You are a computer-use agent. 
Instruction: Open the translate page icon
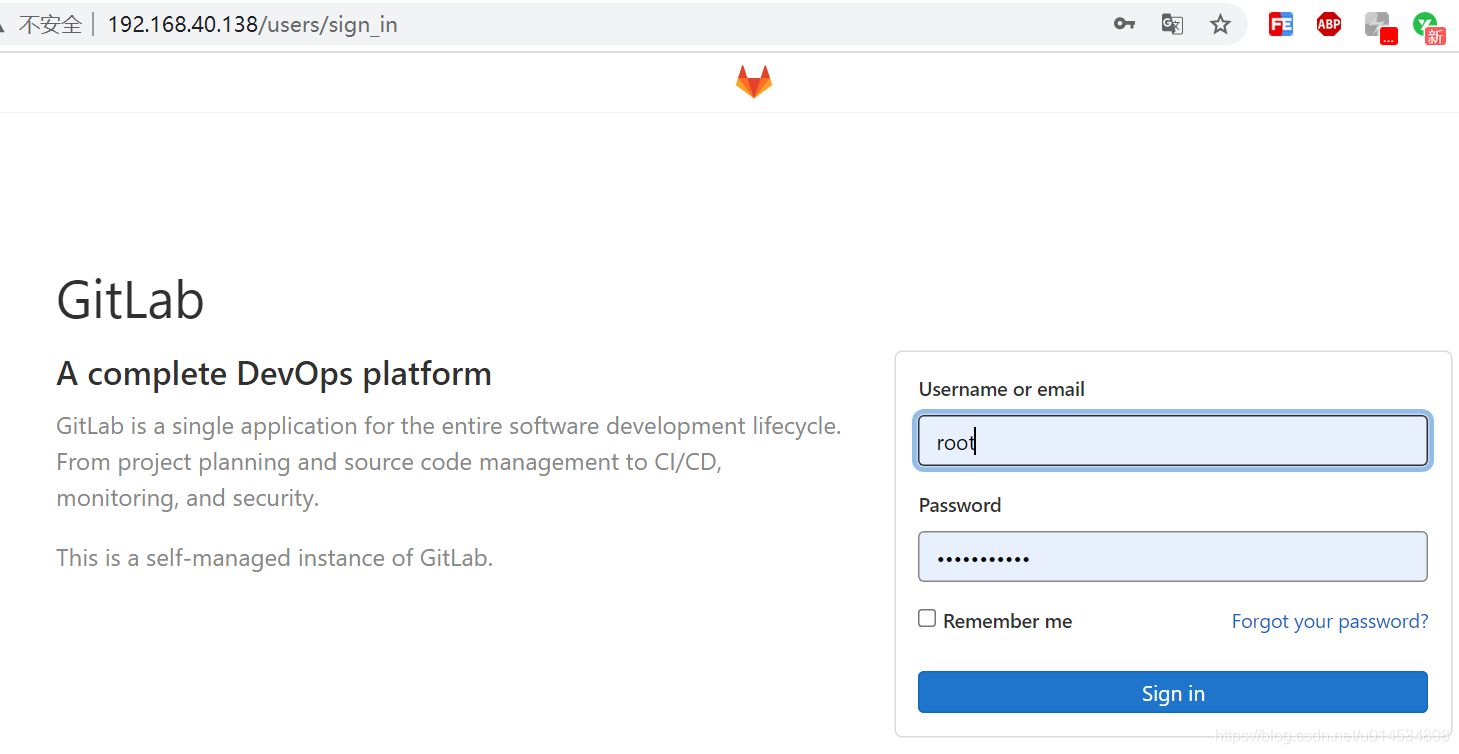(x=1172, y=24)
